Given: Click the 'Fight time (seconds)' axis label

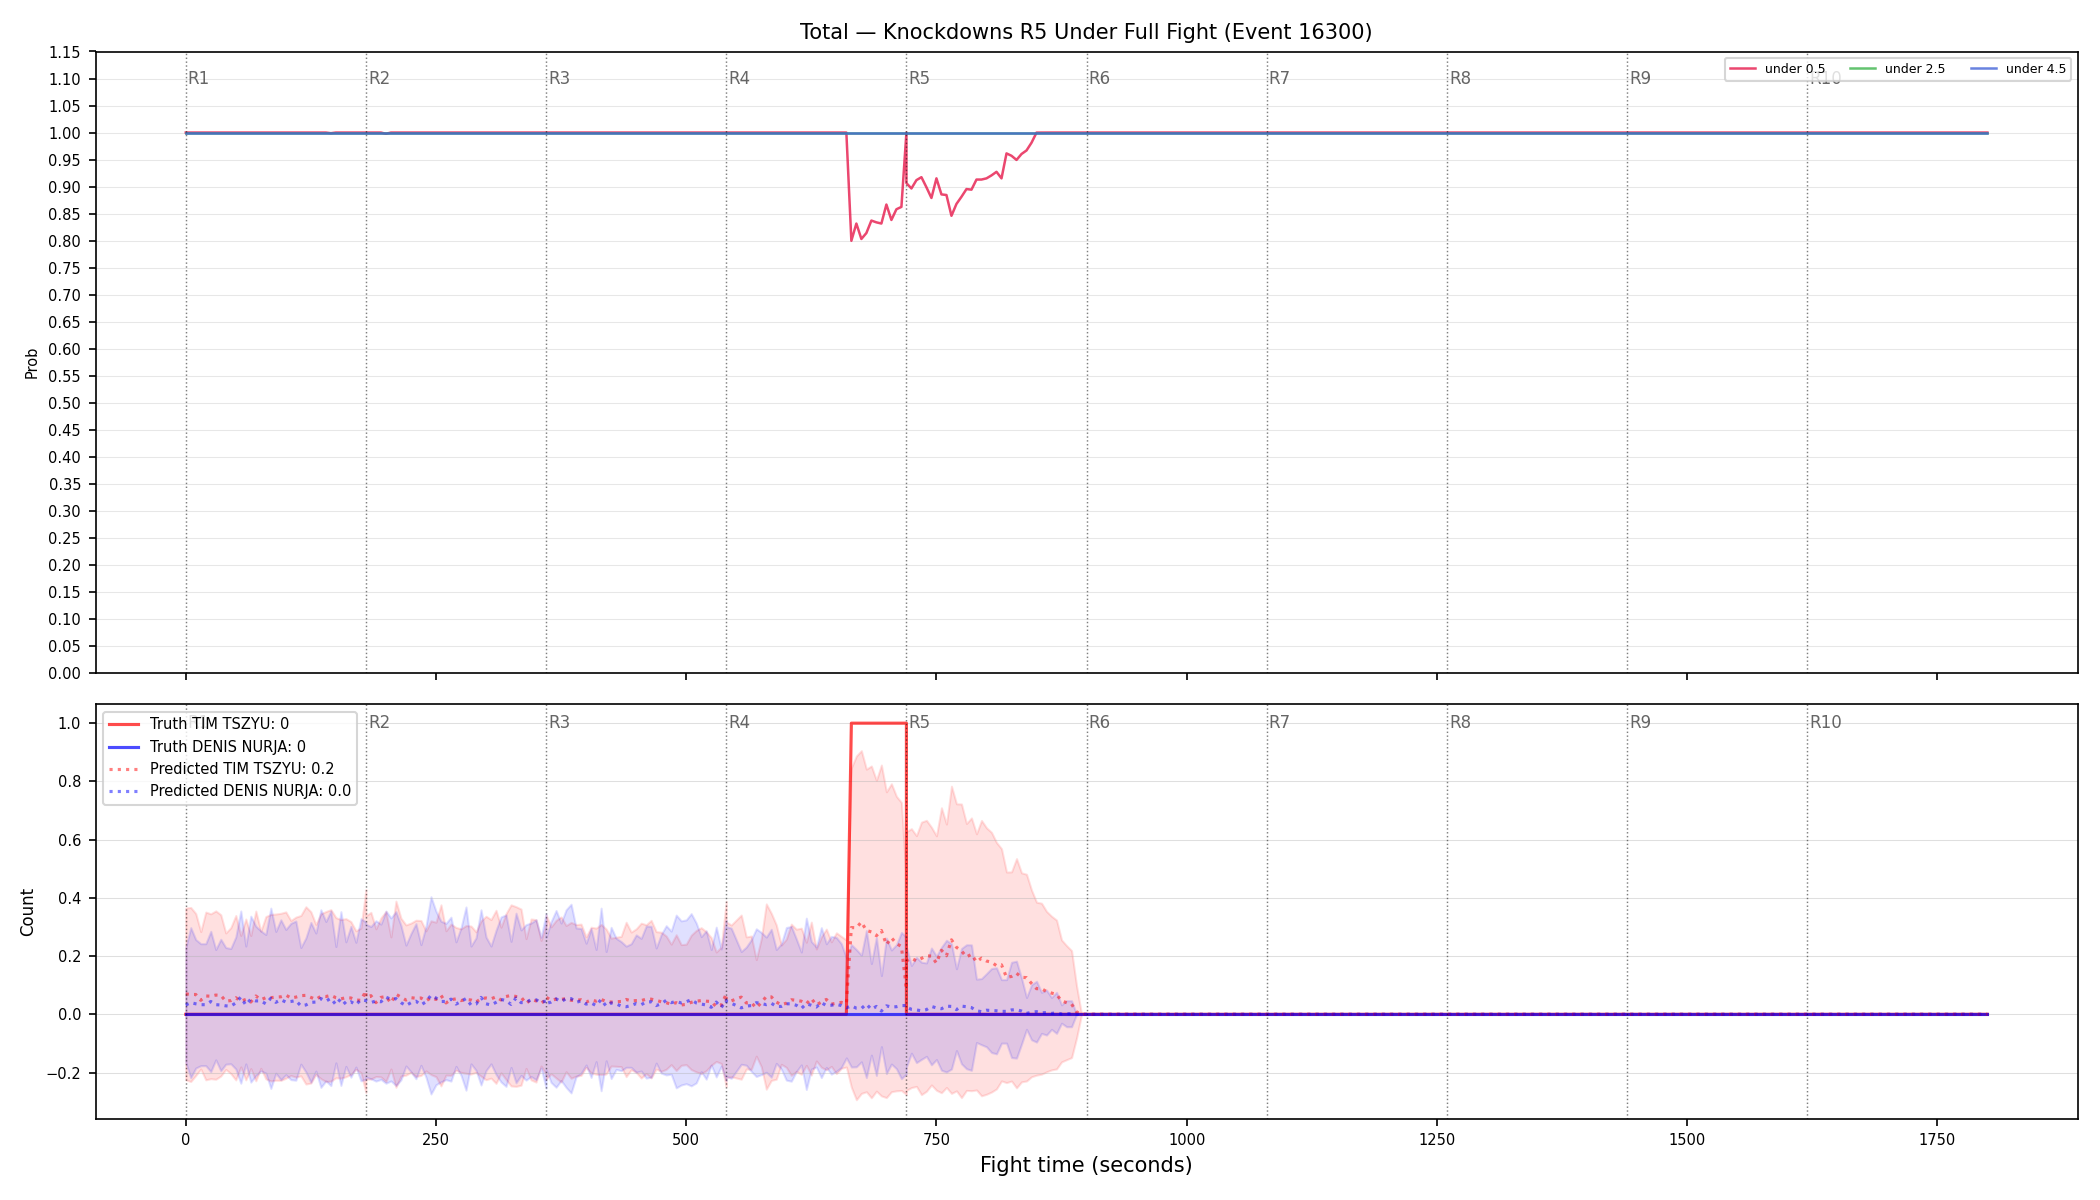Looking at the screenshot, I should point(1086,1165).
